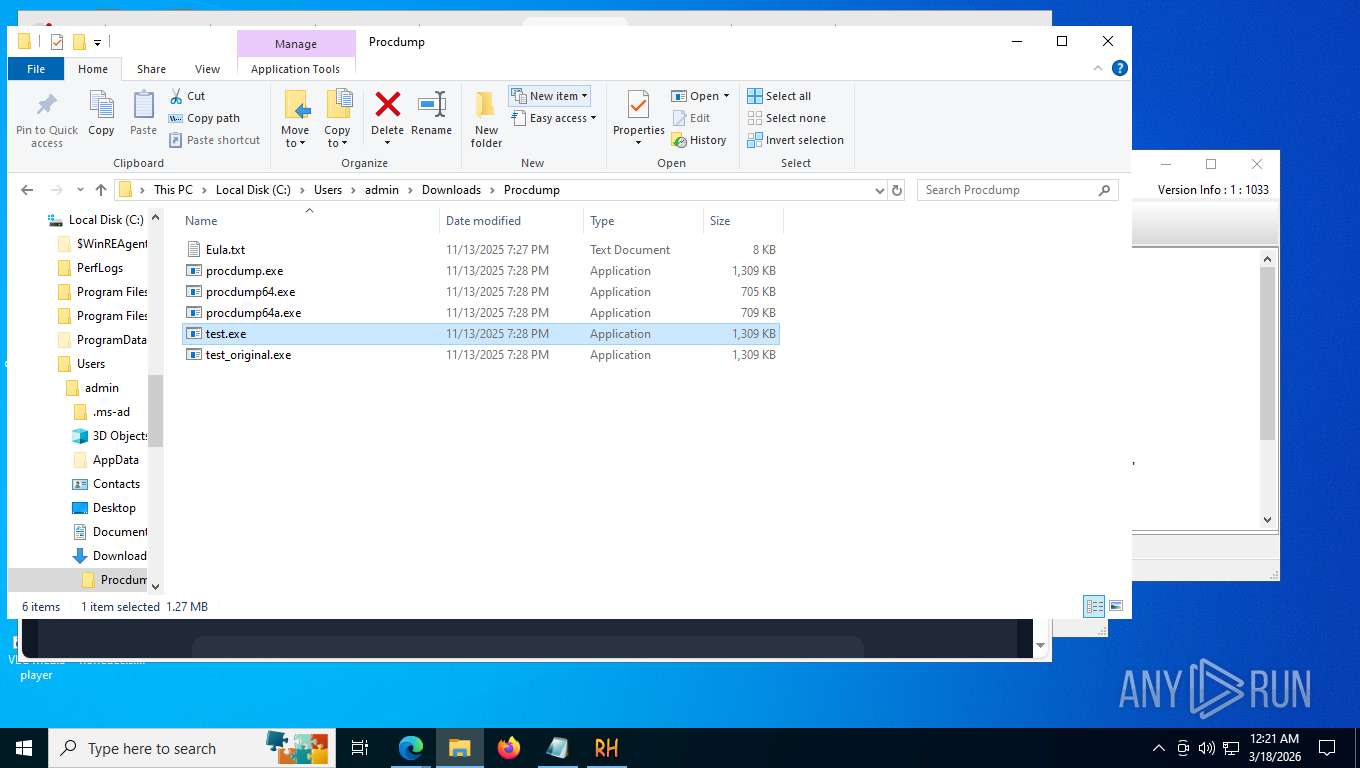The width and height of the screenshot is (1360, 768).
Task: Click Invert selection in ribbon
Action: click(x=795, y=140)
